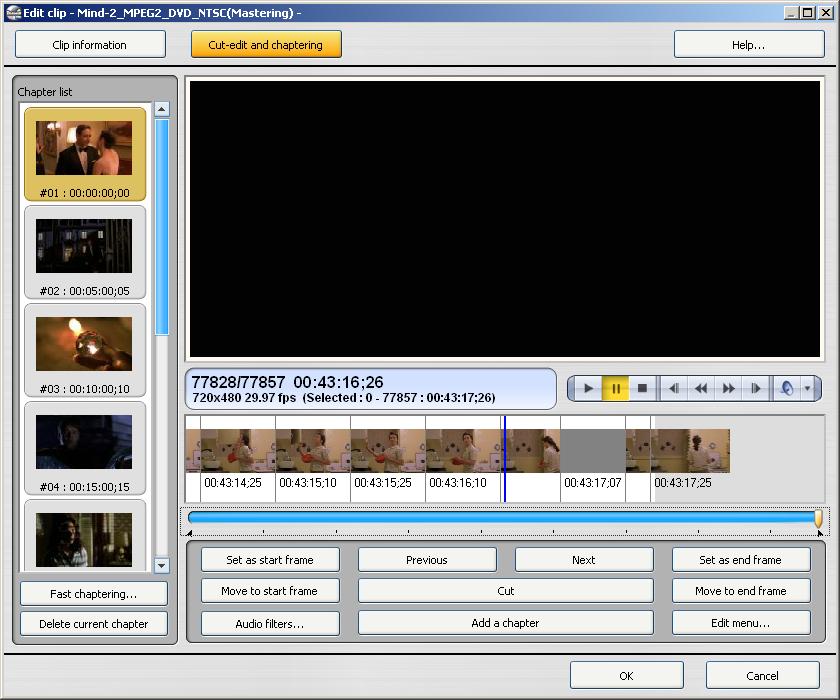Step back one frame
Viewport: 840px width, 700px height.
click(674, 388)
